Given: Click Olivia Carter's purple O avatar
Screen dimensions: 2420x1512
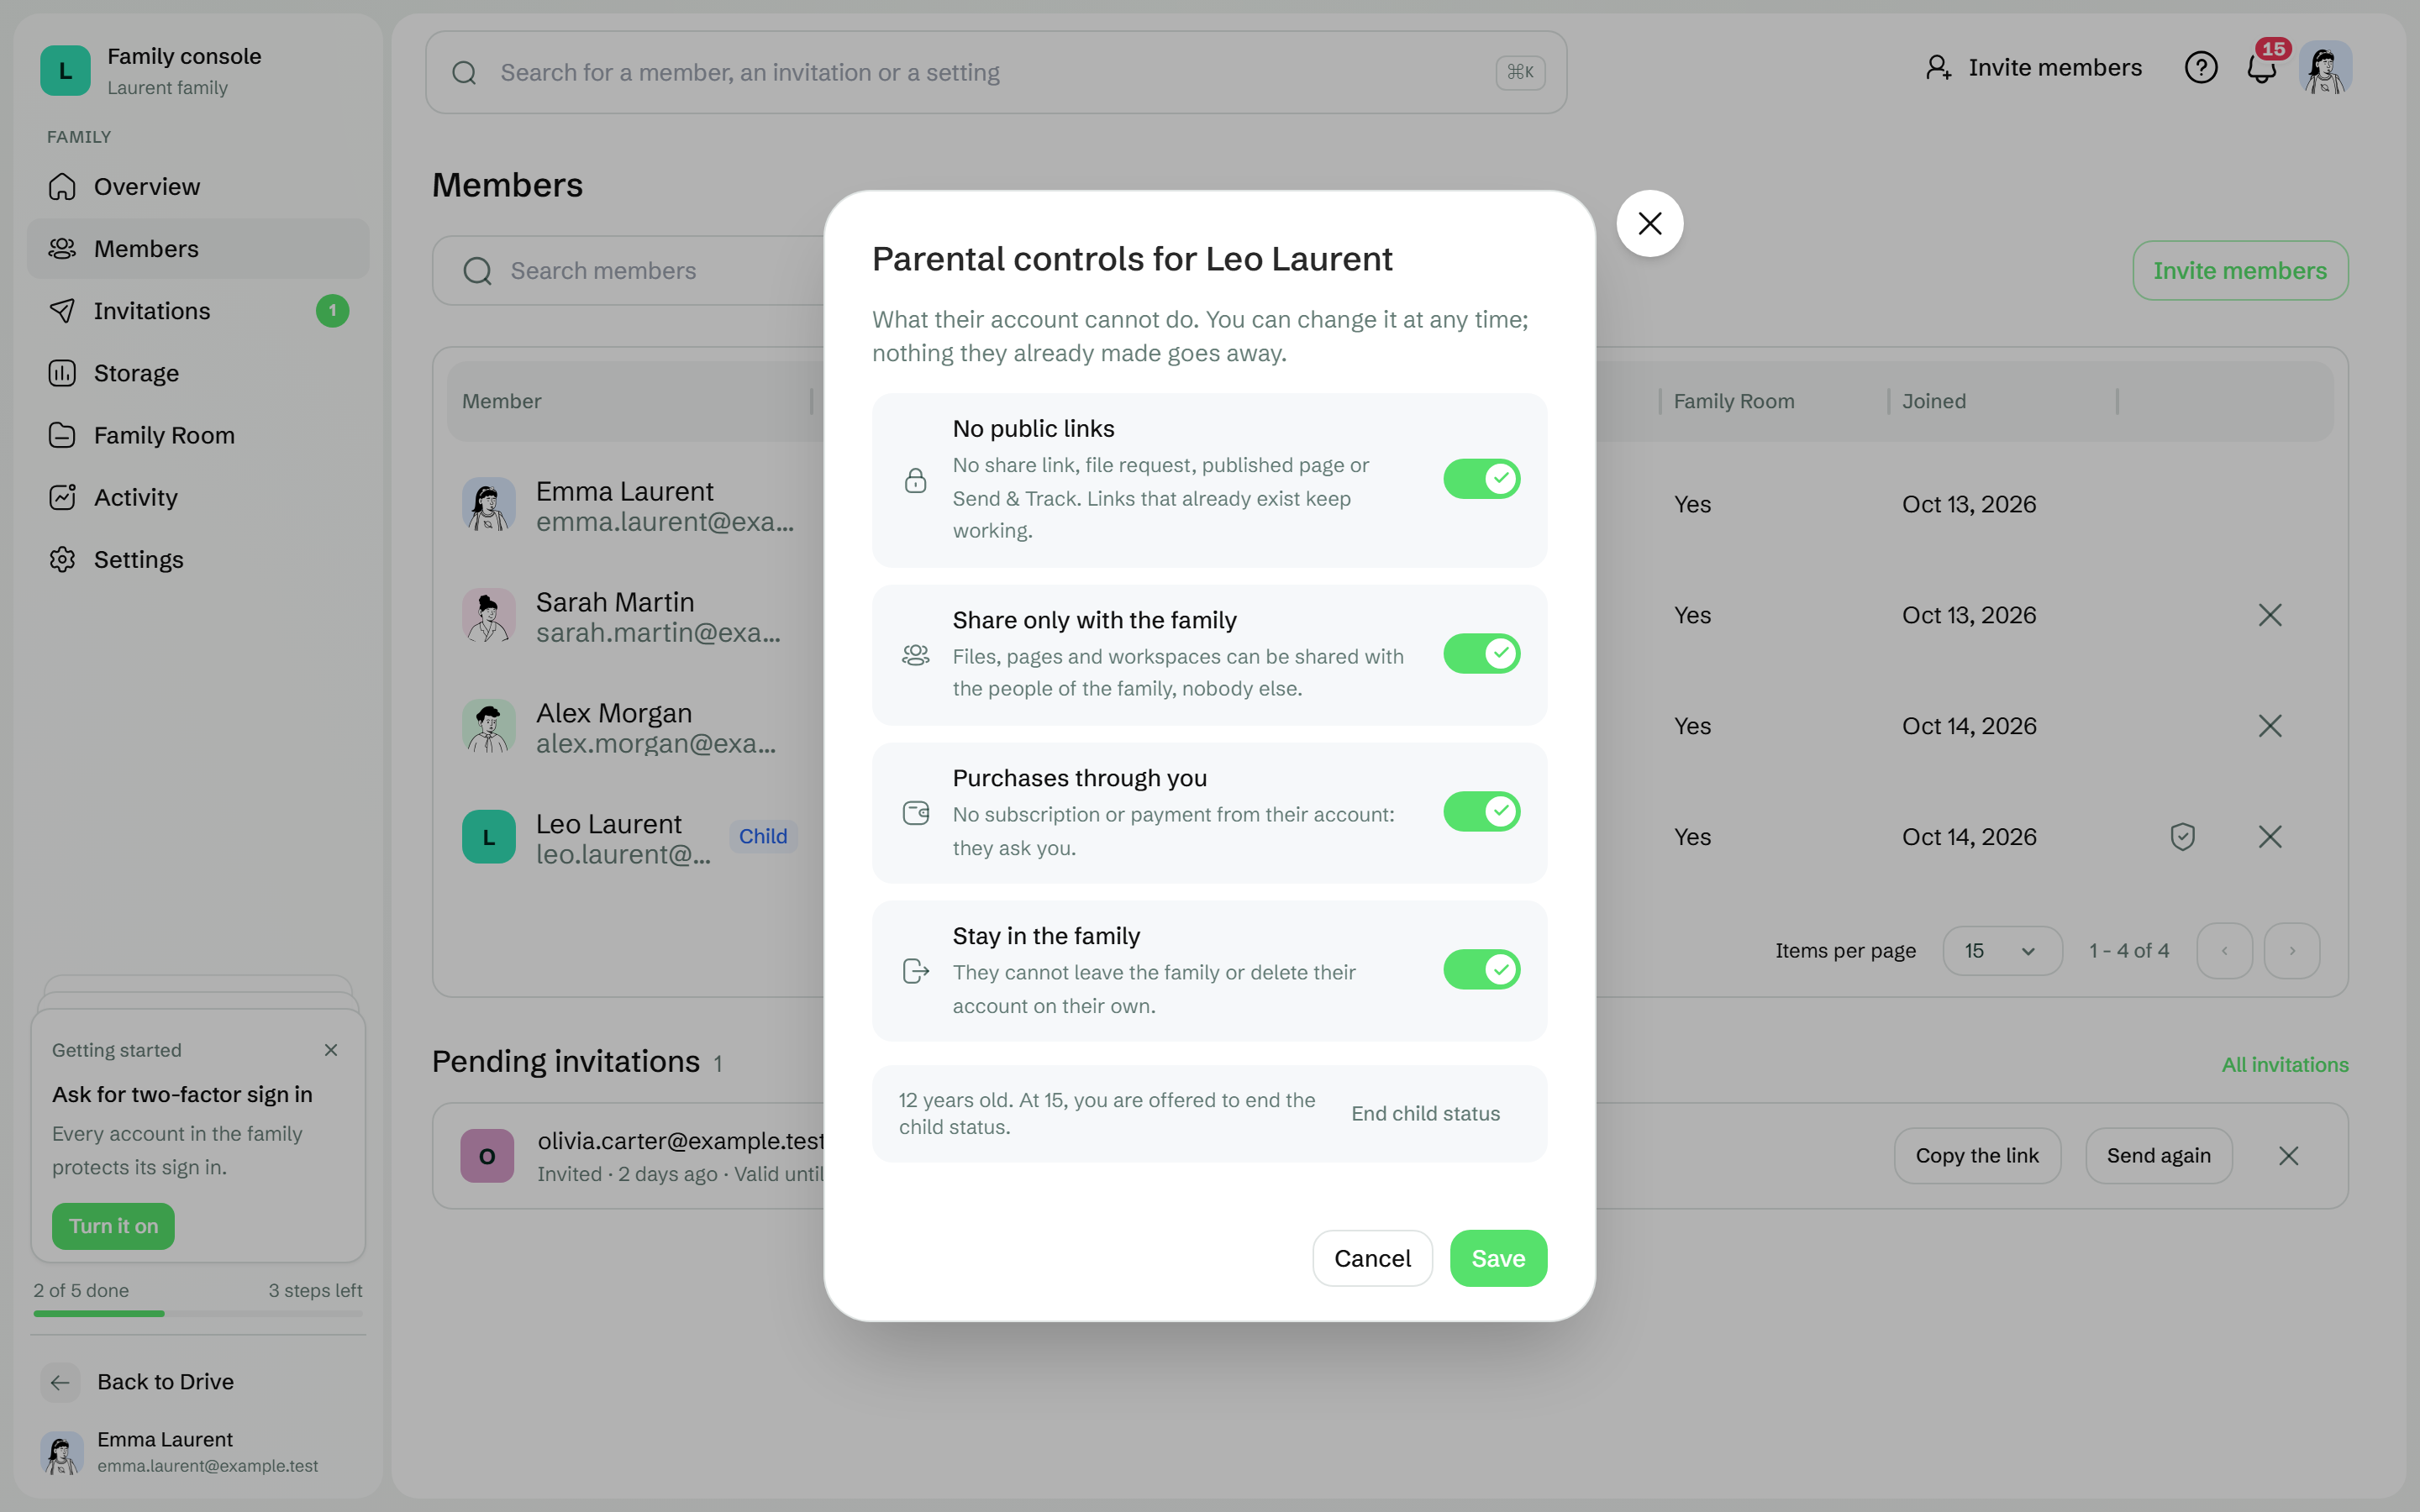Looking at the screenshot, I should click(487, 1156).
